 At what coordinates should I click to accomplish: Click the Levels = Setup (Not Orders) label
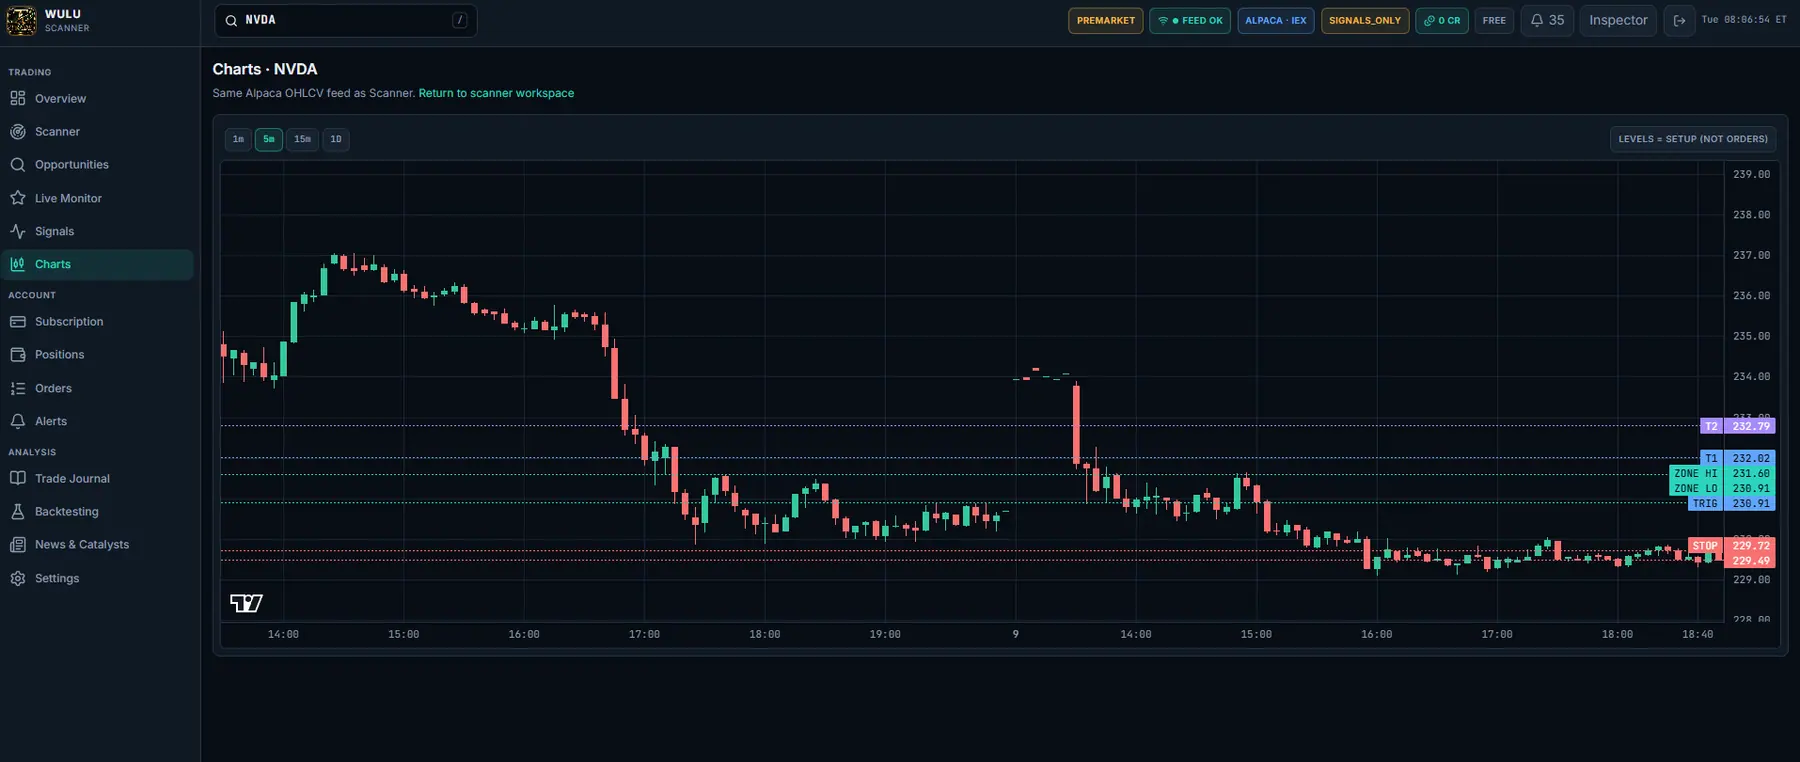[x=1693, y=139]
